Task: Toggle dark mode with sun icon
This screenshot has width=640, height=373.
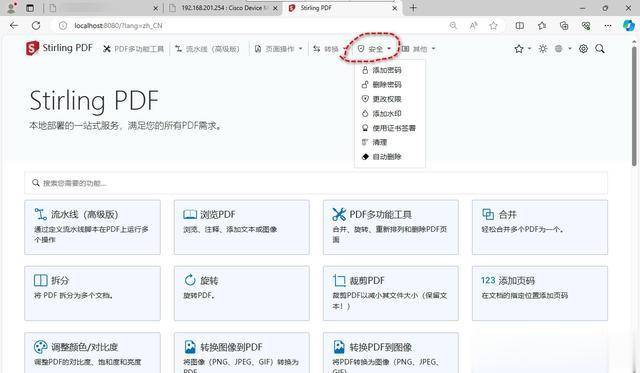Action: point(542,49)
